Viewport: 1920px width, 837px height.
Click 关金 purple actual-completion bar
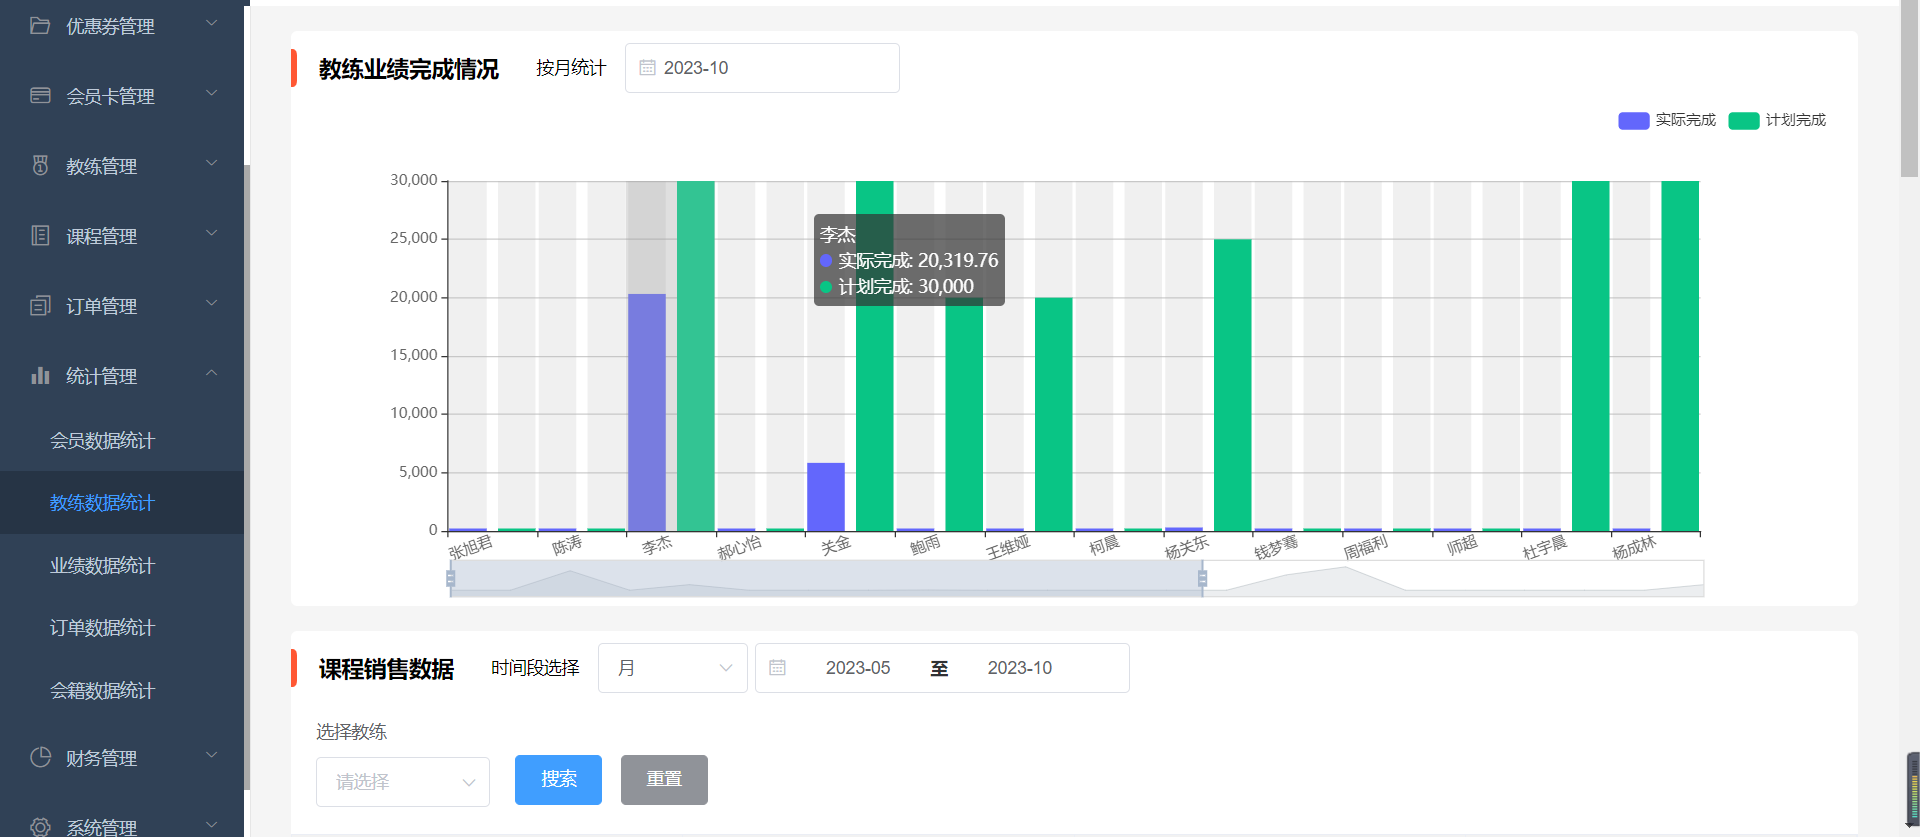pyautogui.click(x=826, y=497)
